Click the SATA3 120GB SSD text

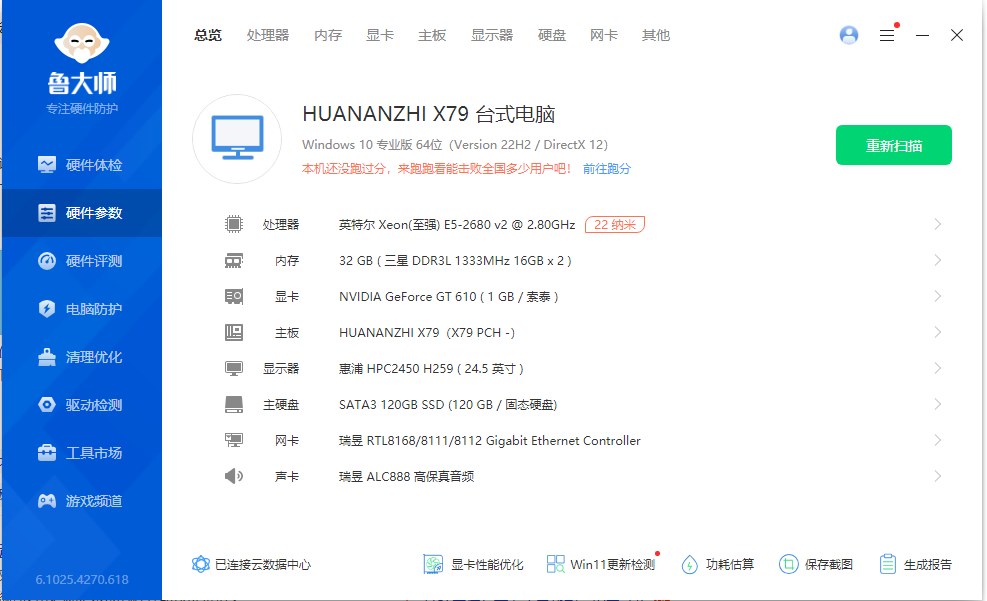[x=448, y=405]
